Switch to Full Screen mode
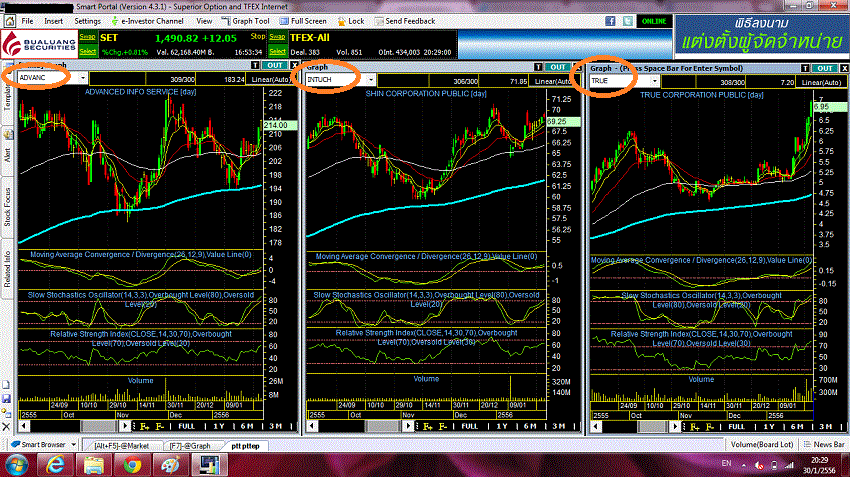The image size is (850, 477). click(x=303, y=21)
